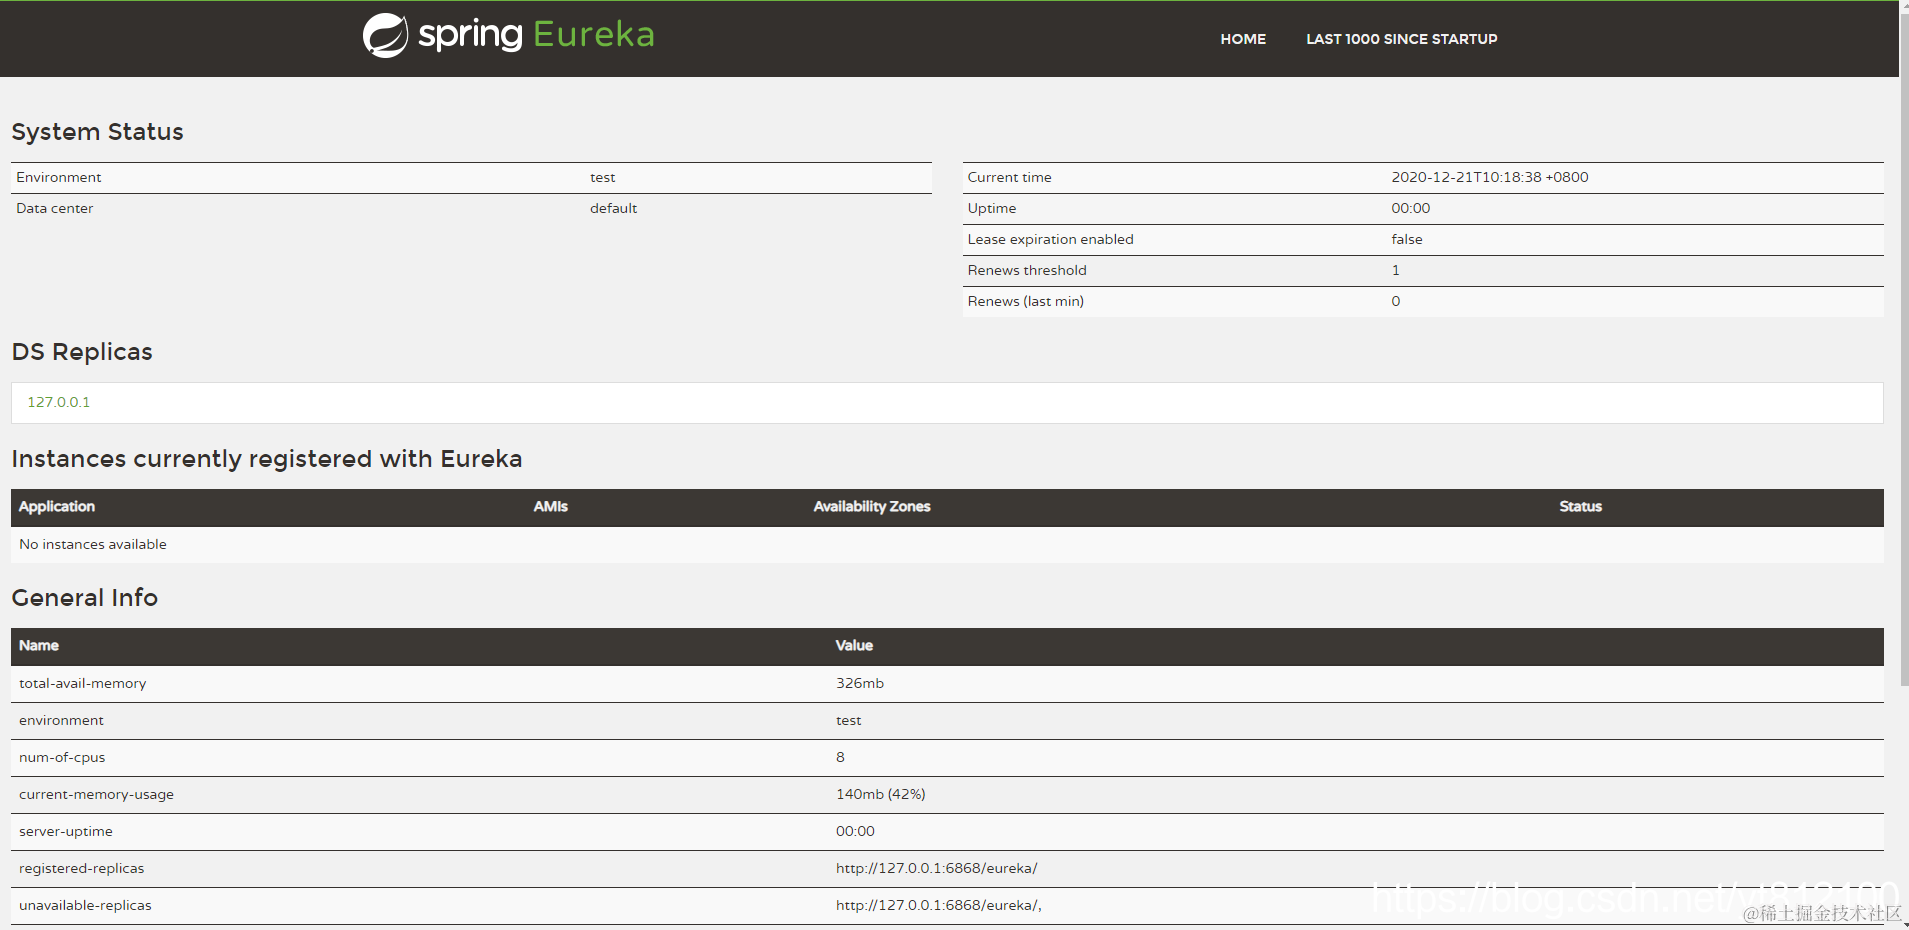Click the server-uptime row name
1909x930 pixels.
coord(66,831)
